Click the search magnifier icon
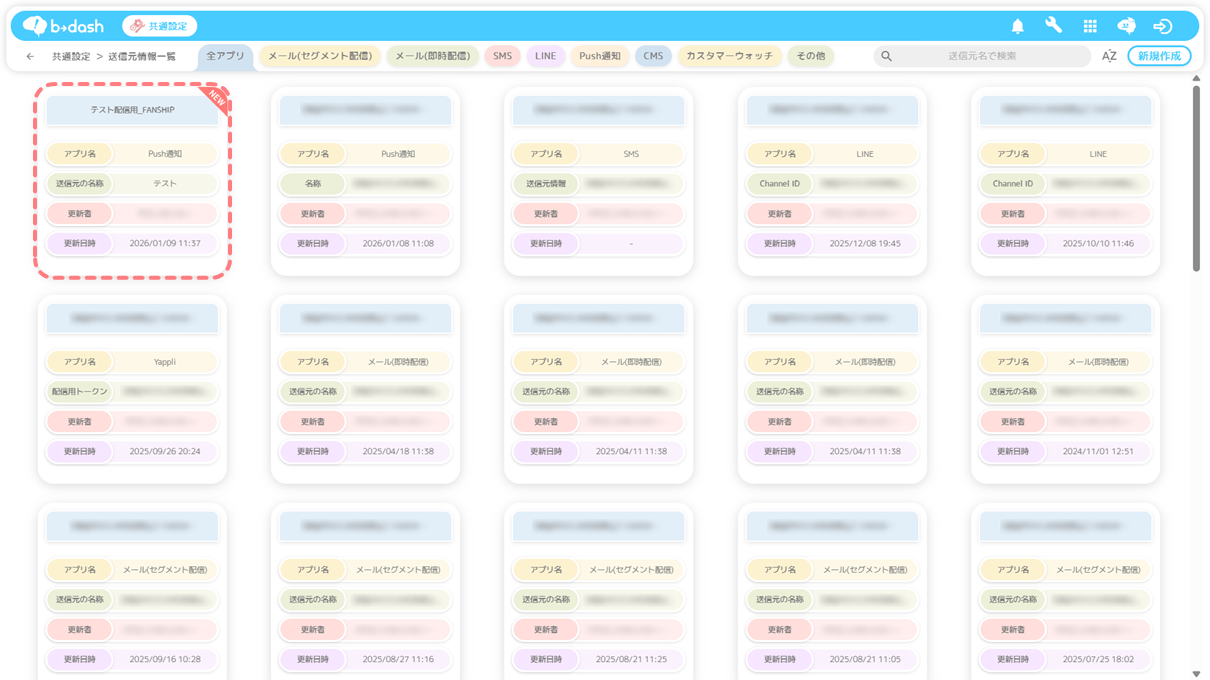Screen dimensions: 1210x680 pyautogui.click(x=886, y=57)
